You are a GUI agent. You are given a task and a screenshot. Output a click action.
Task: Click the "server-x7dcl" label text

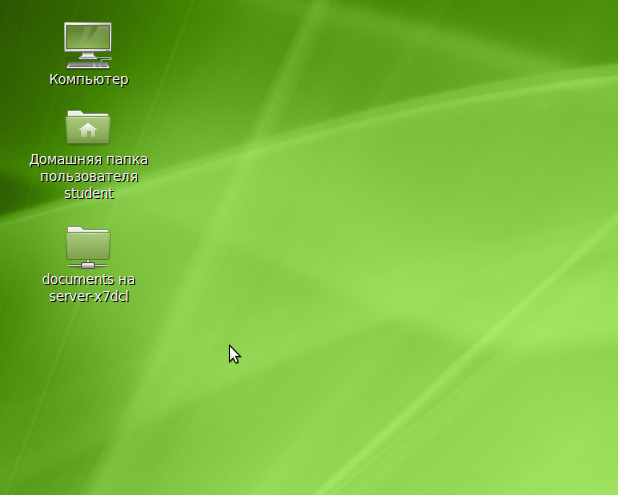[x=88, y=296]
